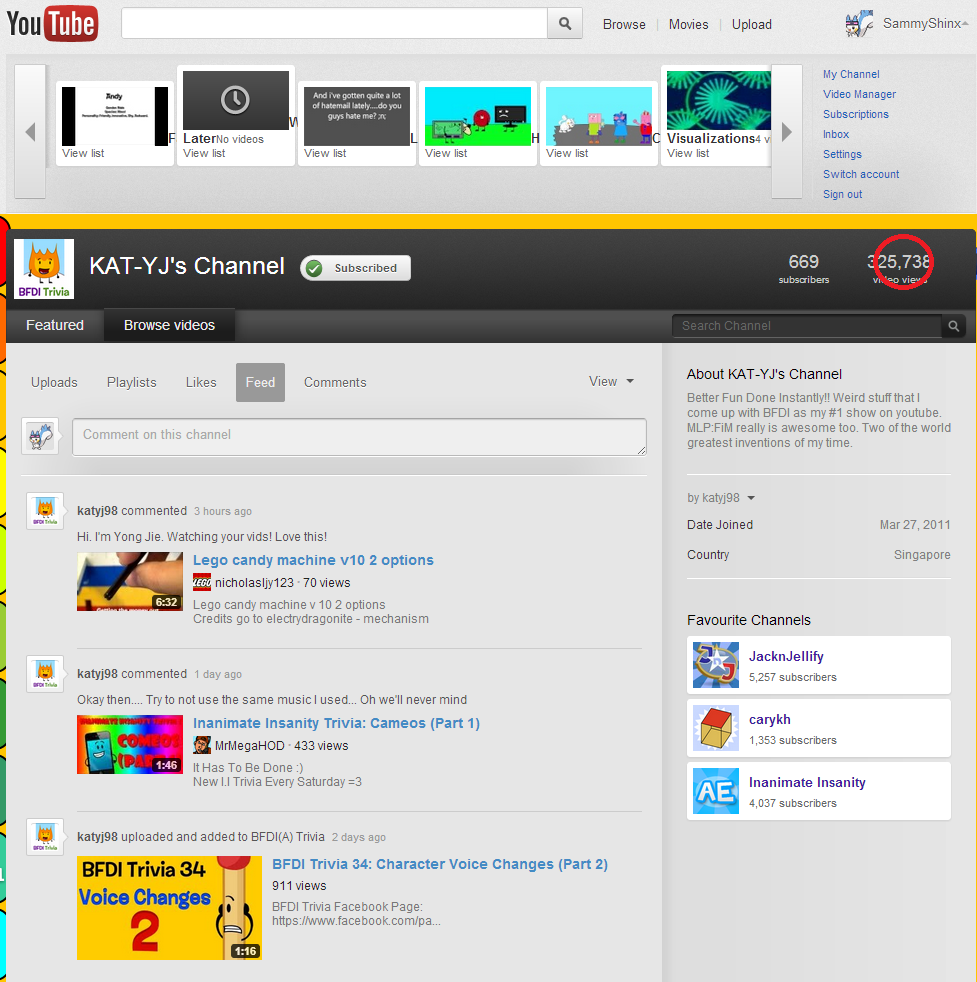Click katyj98 avatar on 1 day ago comment
Screen dimensions: 977x982
pyautogui.click(x=45, y=674)
